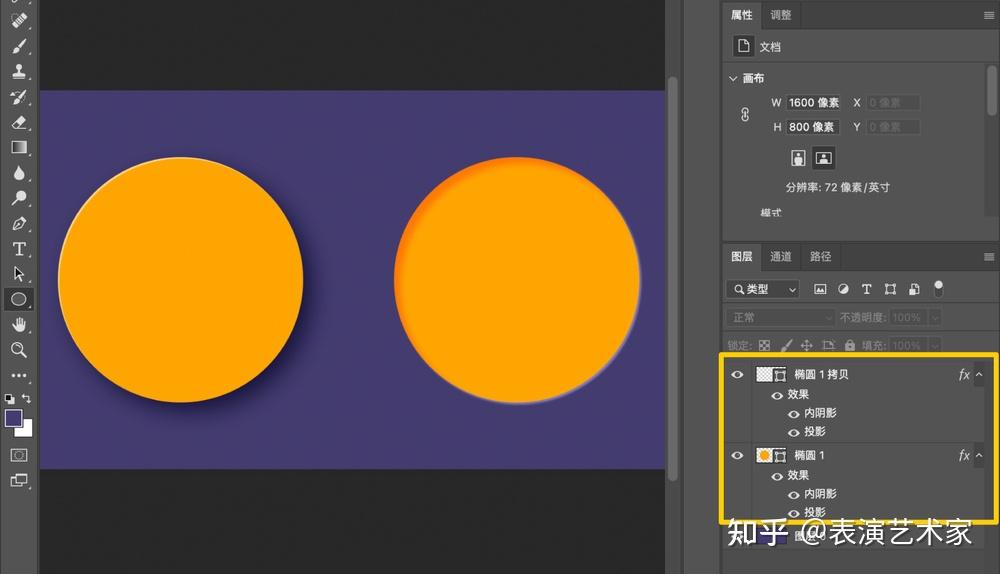The height and width of the screenshot is (574, 1000).
Task: Open the foreground color swatch
Action: [13, 418]
